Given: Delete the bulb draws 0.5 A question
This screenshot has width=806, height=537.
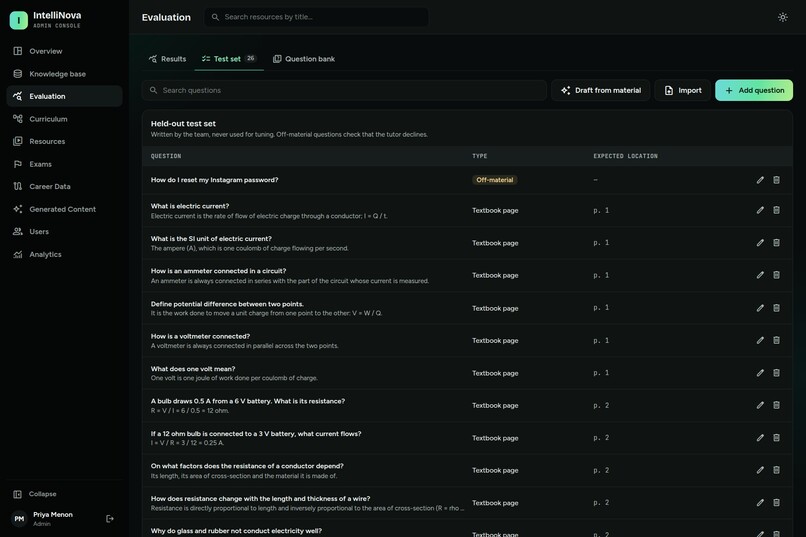Looking at the screenshot, I should pos(776,405).
